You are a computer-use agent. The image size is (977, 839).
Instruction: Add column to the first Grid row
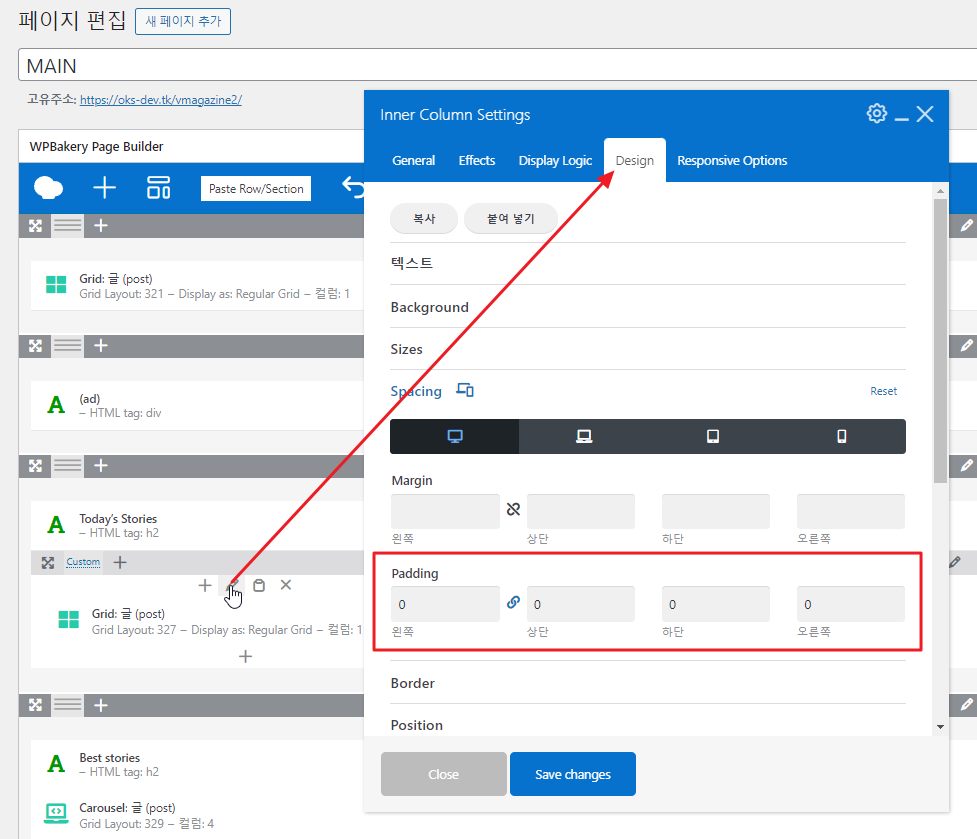pos(100,225)
